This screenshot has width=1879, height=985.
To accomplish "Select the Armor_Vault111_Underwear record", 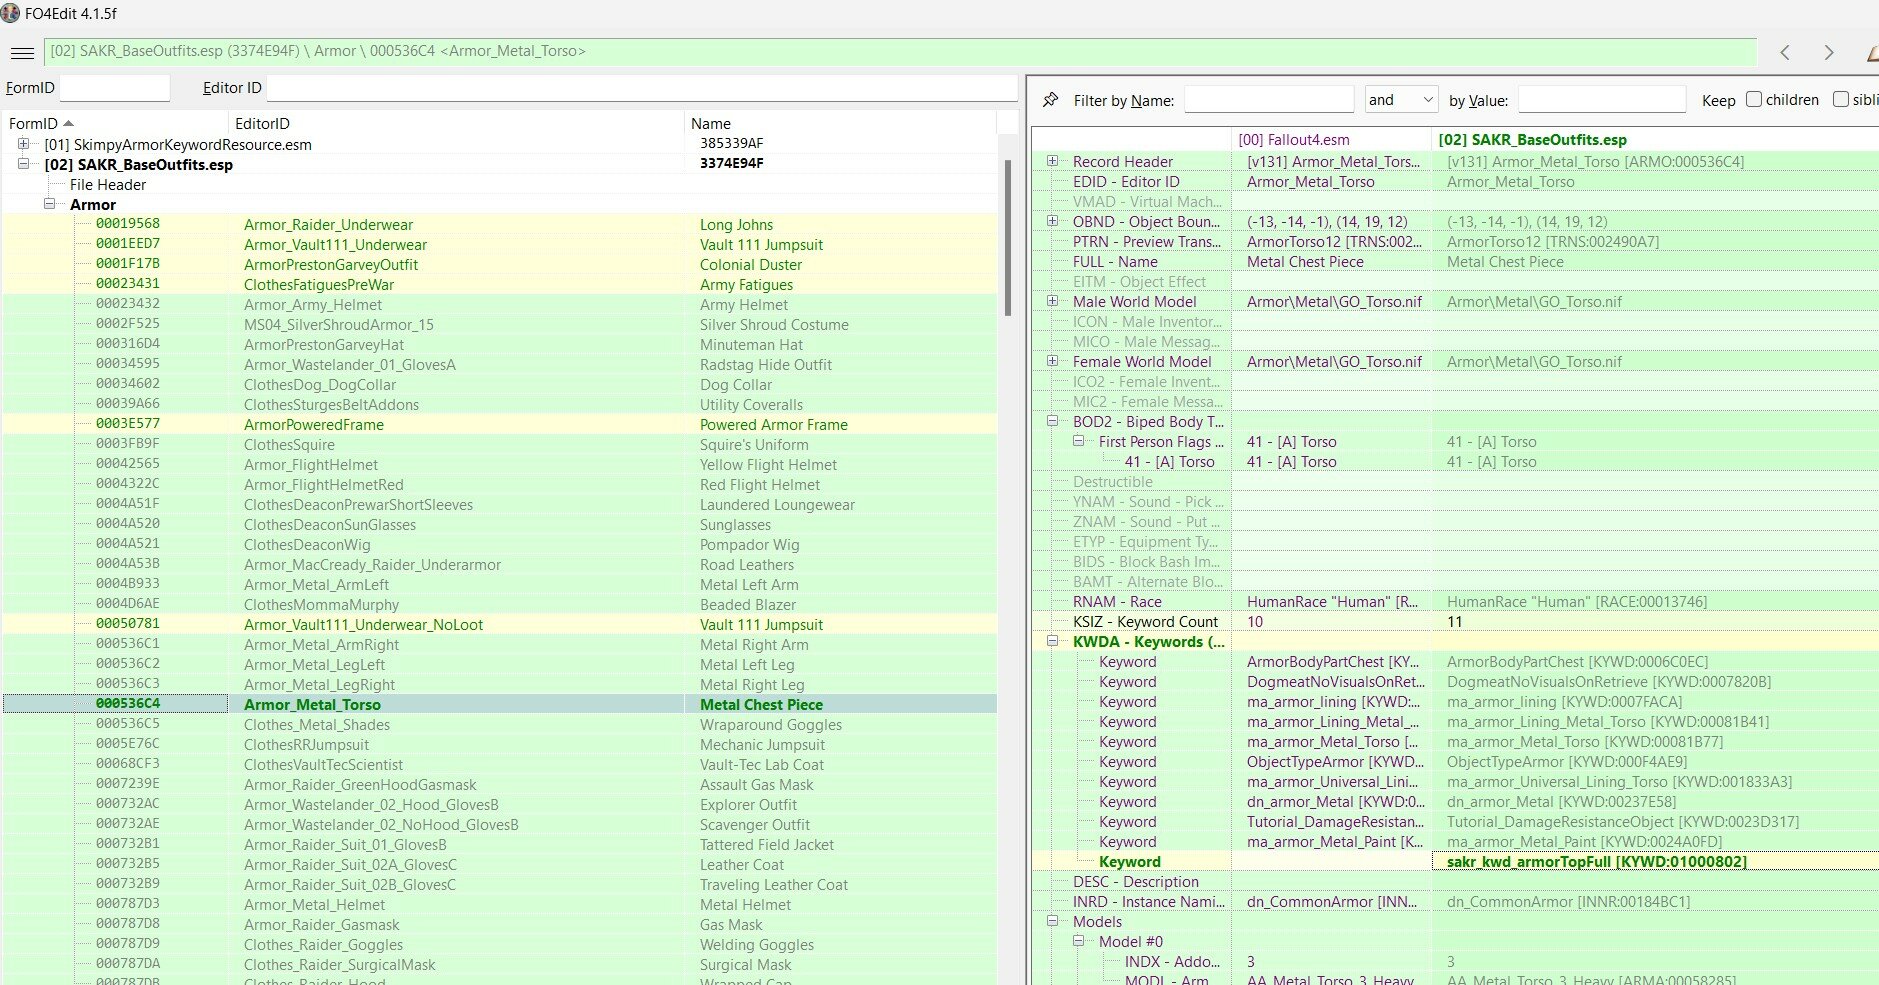I will click(335, 244).
